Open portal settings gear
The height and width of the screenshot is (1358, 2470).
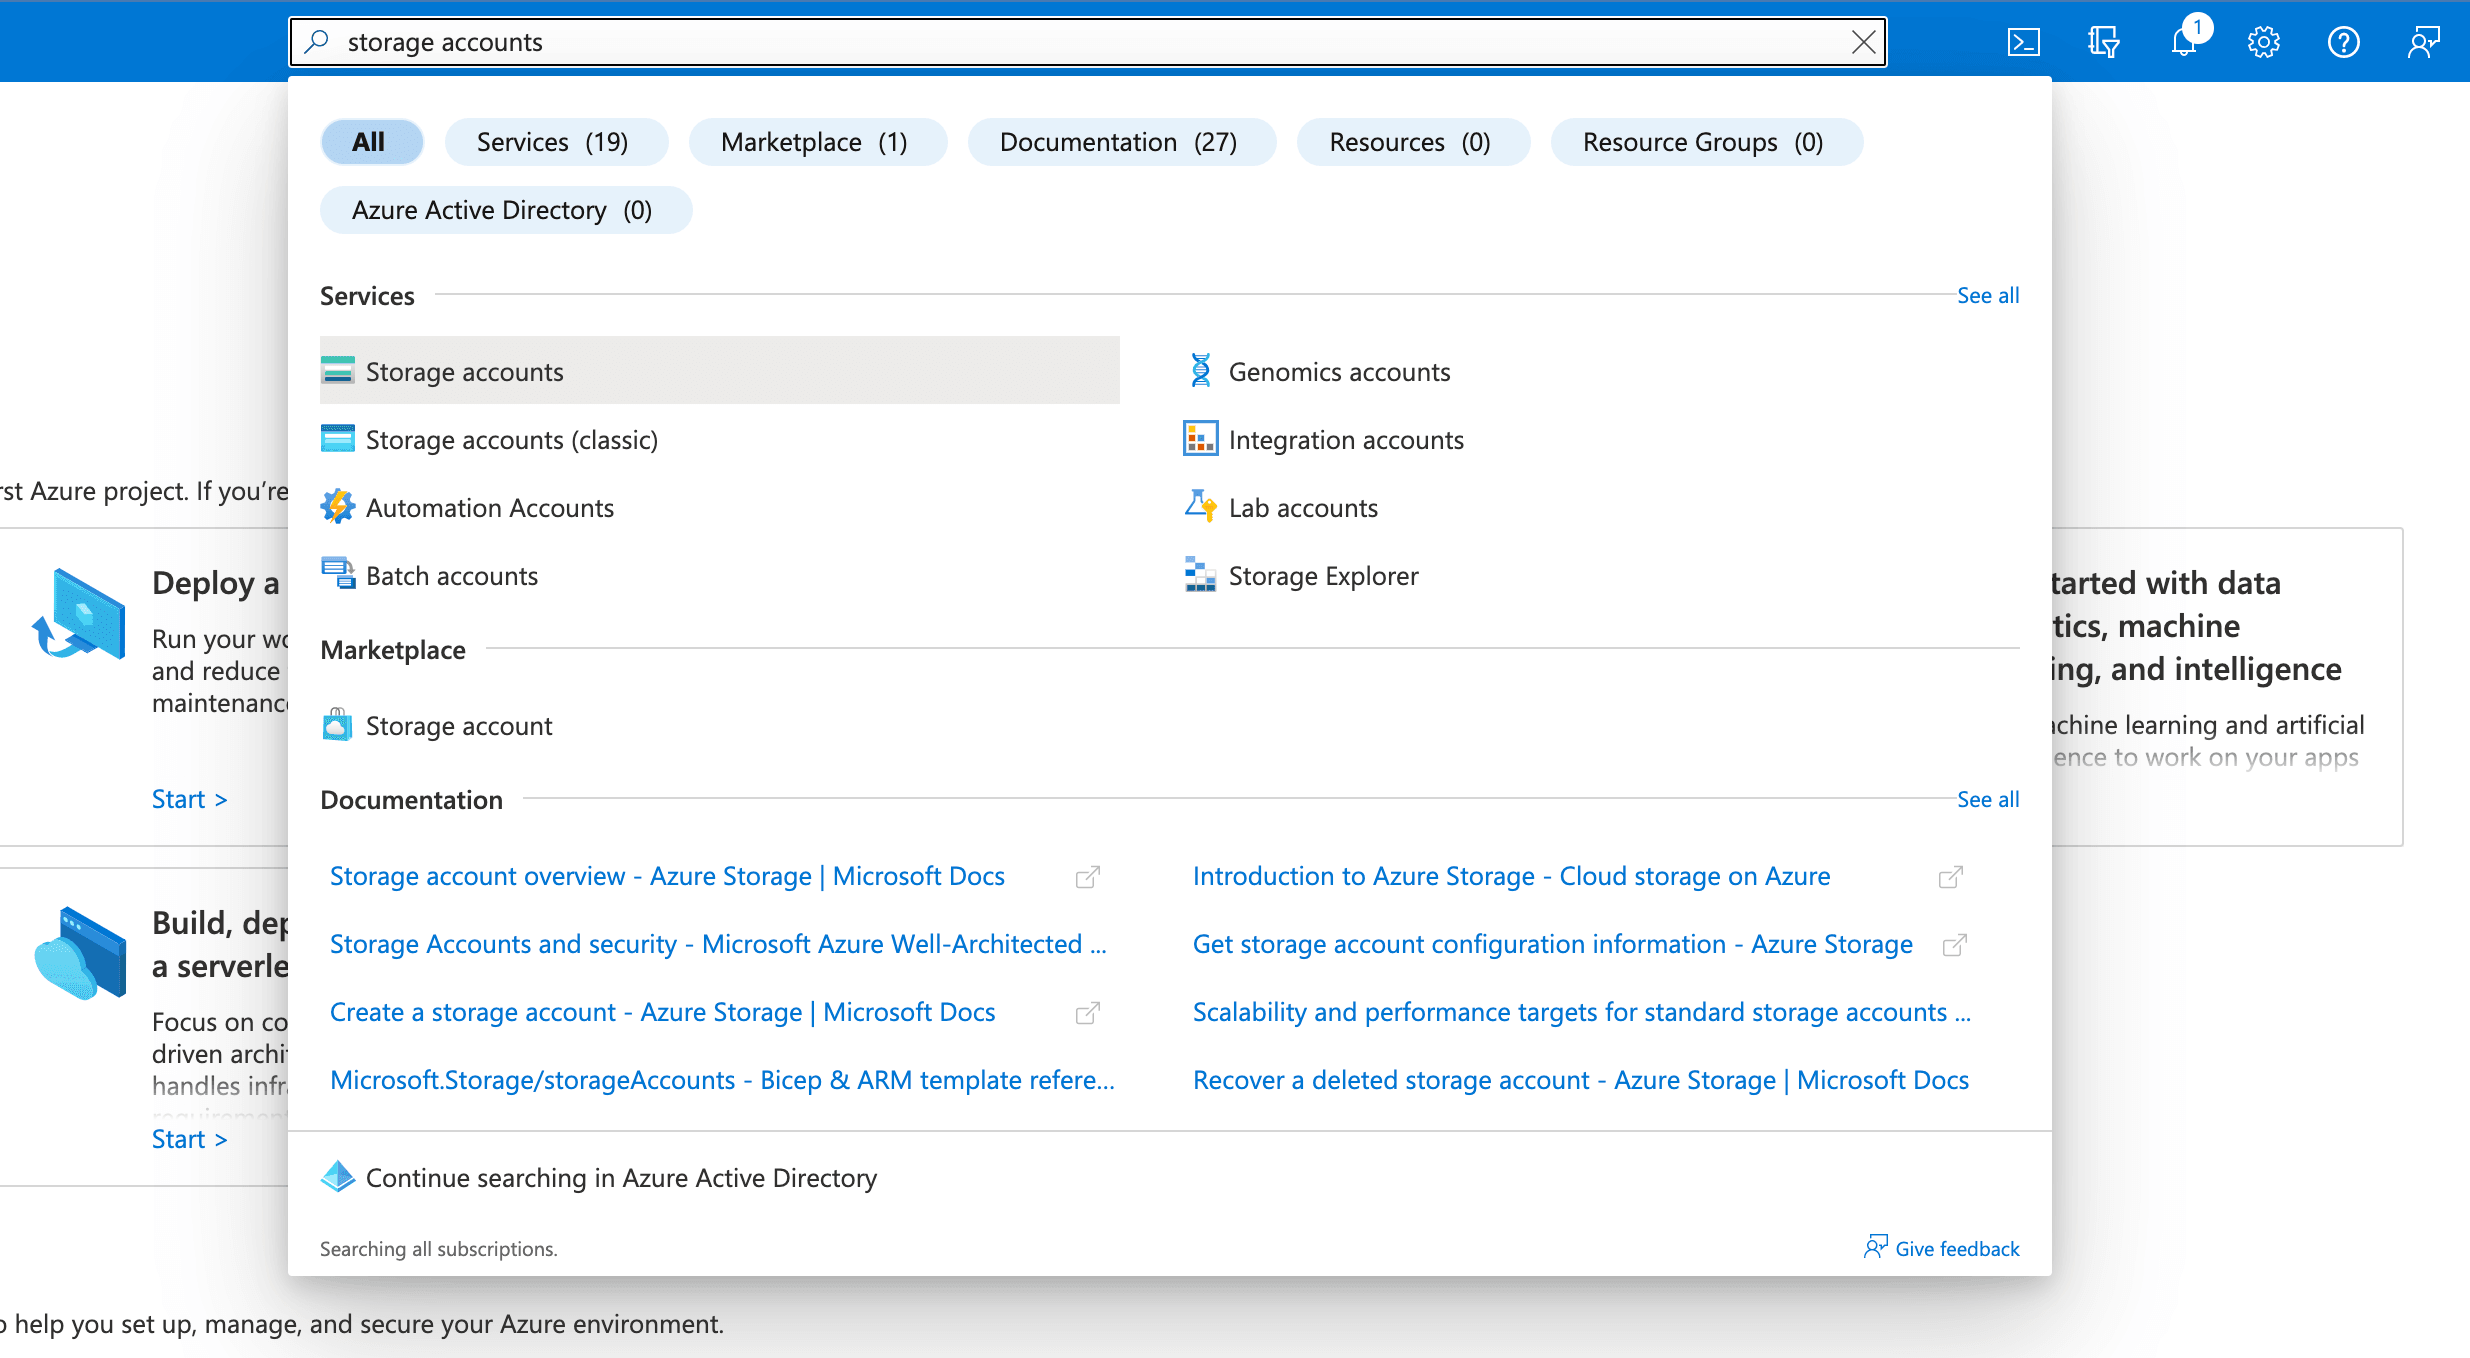pos(2263,42)
